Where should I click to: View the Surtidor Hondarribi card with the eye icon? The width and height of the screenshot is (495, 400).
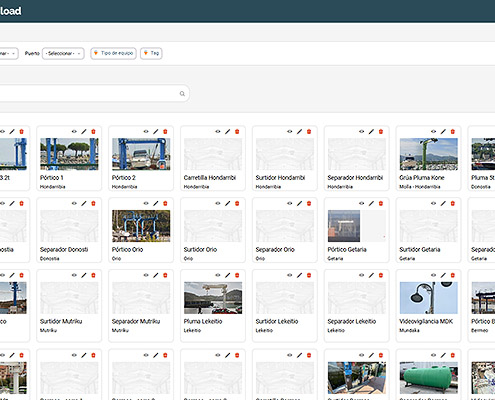point(290,132)
